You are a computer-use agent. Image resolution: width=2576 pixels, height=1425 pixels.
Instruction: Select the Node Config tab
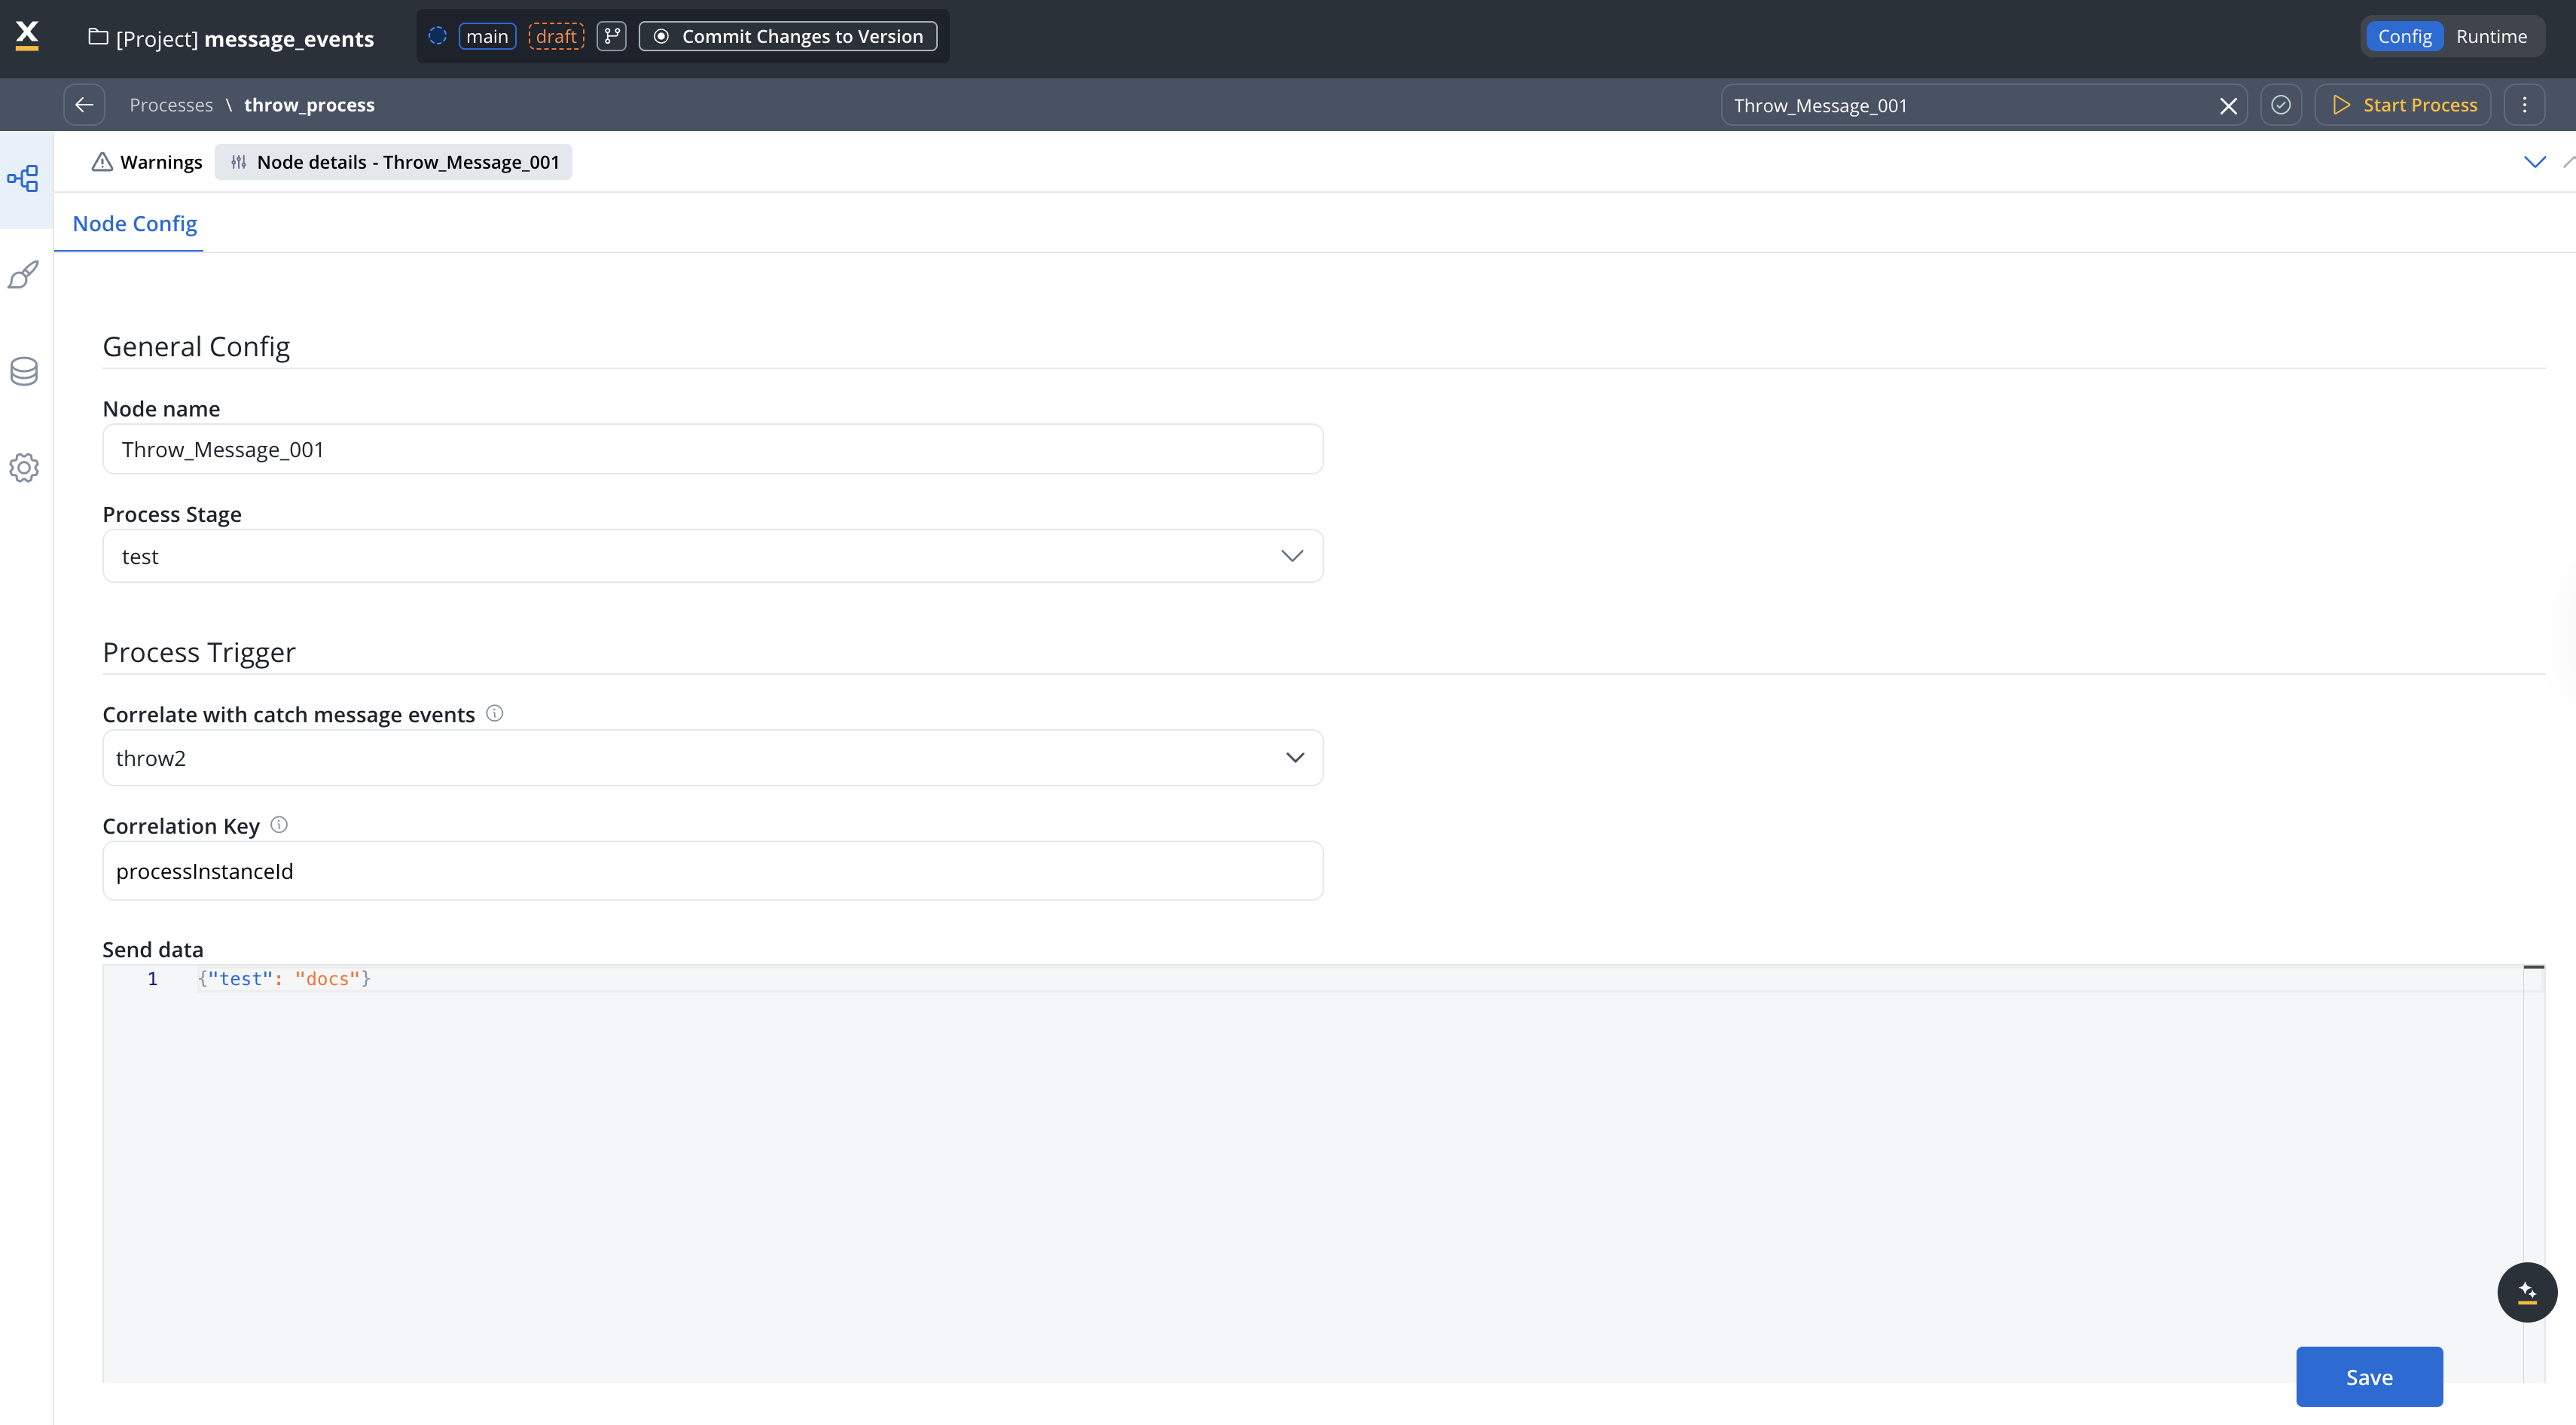135,224
